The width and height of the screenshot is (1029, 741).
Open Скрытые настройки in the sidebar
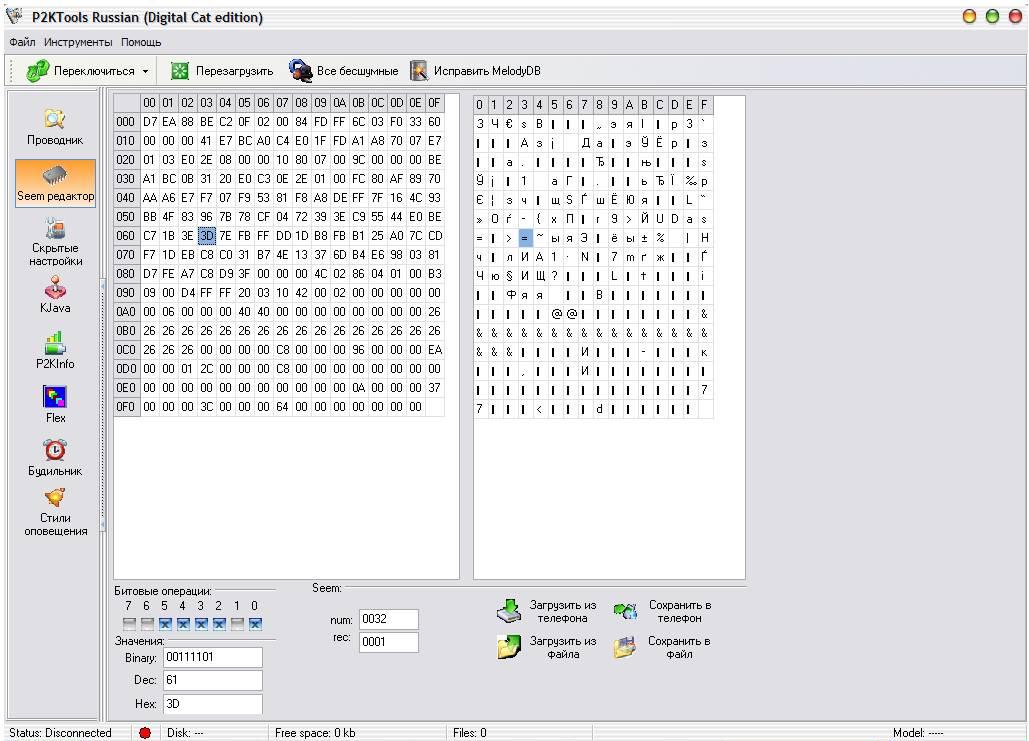[55, 243]
